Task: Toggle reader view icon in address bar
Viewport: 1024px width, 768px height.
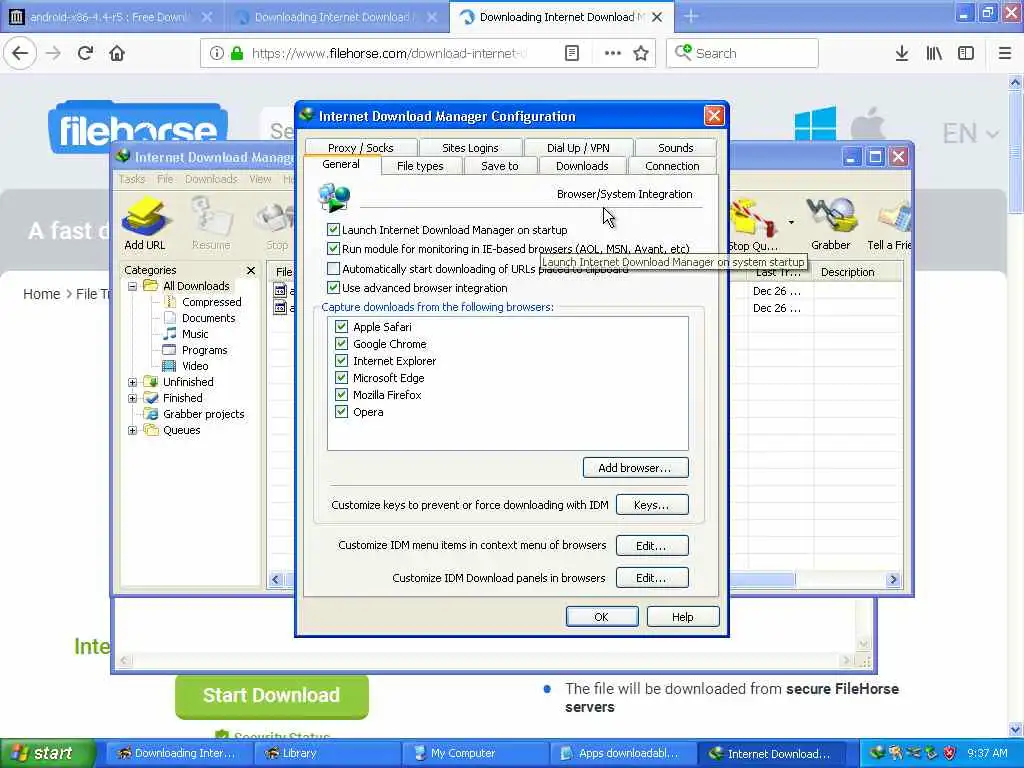Action: tap(572, 54)
